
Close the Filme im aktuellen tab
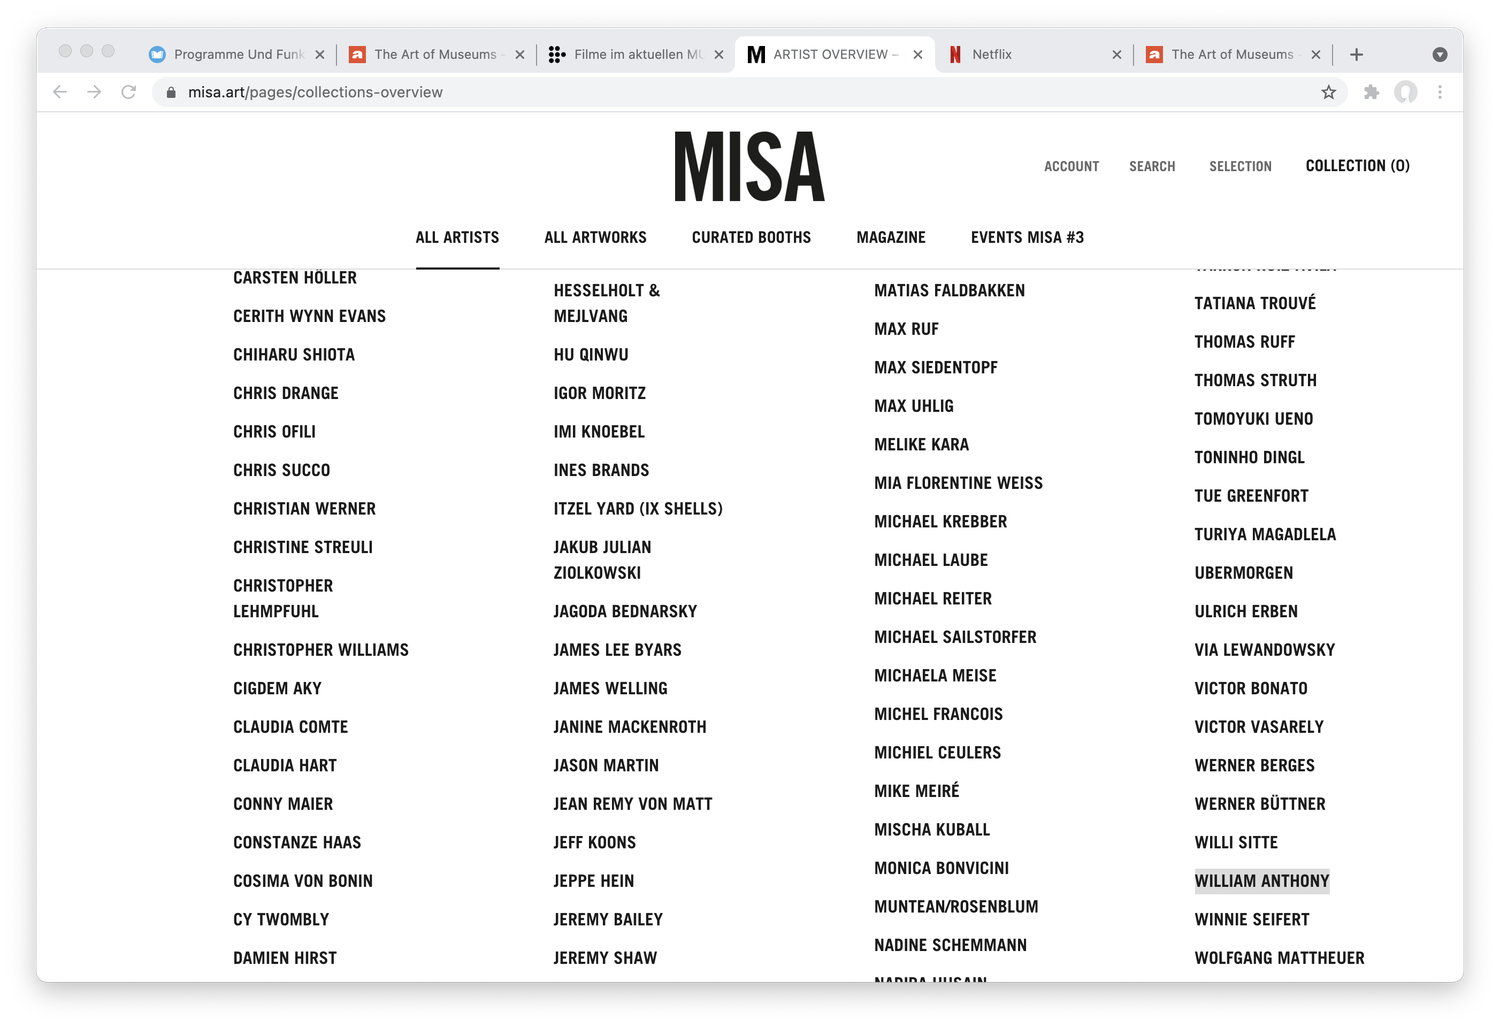719,55
